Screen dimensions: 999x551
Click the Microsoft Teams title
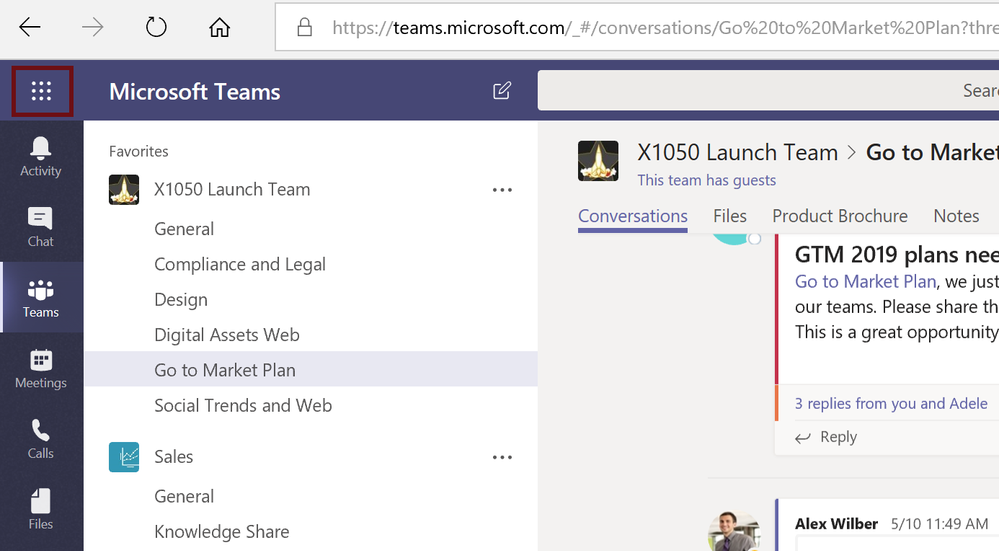(195, 92)
